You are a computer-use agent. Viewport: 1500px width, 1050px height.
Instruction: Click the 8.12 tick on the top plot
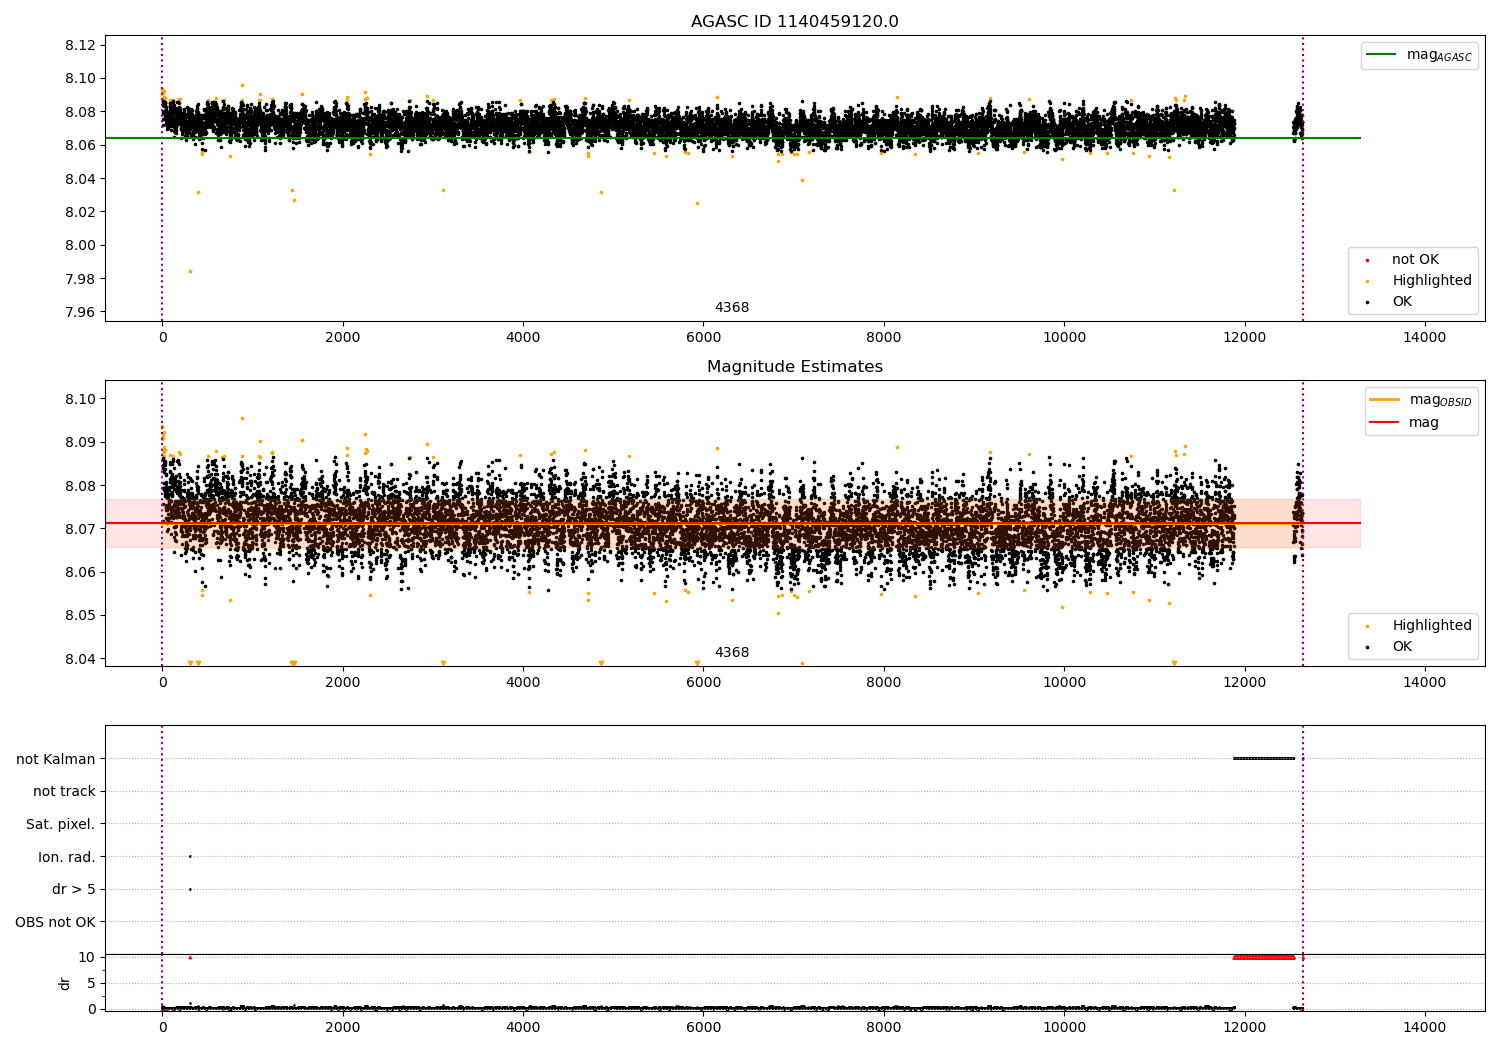[80, 45]
